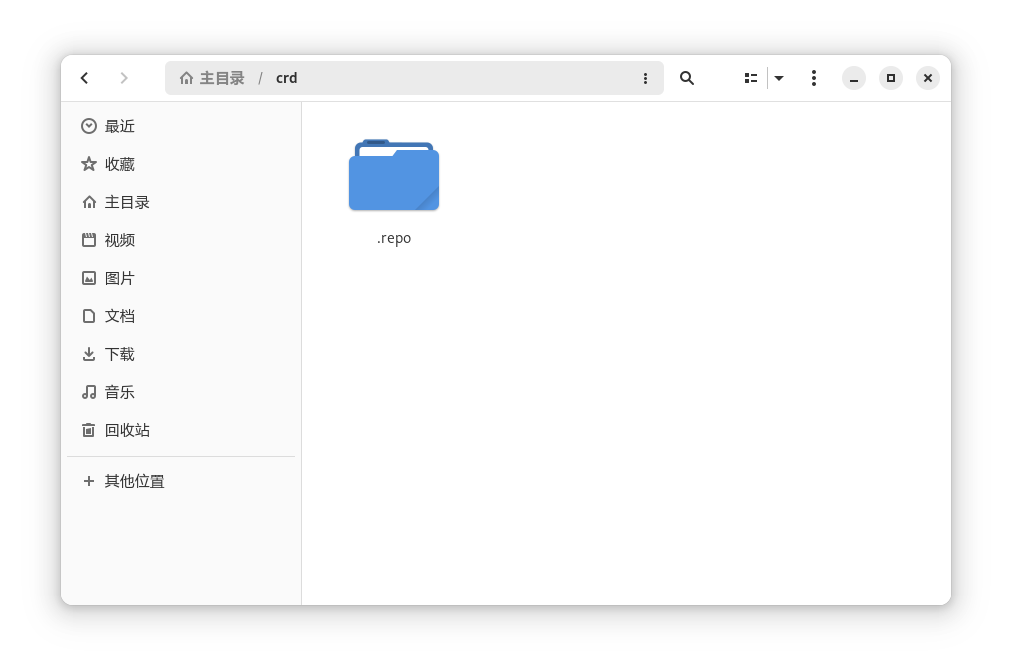The height and width of the screenshot is (672, 1012).
Task: Navigate to 主目录 in the path bar
Action: coord(212,78)
